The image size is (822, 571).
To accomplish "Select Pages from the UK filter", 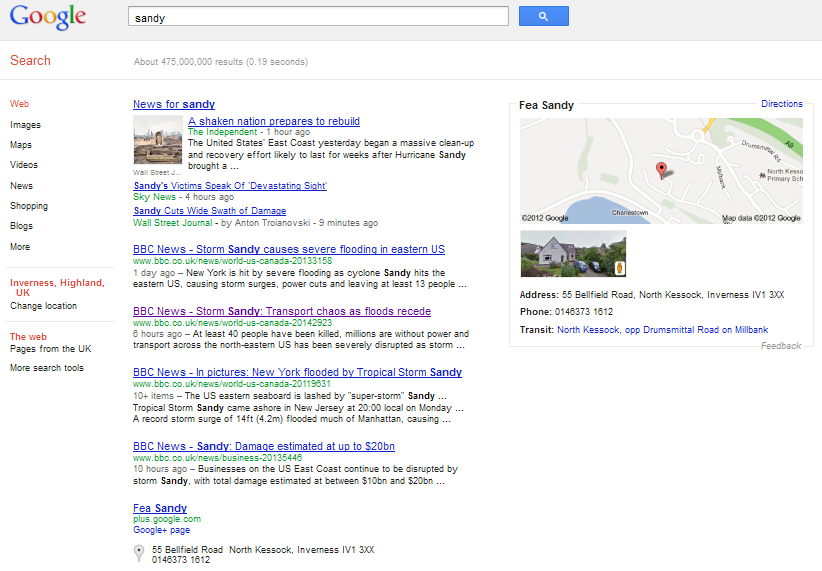I will pos(50,349).
